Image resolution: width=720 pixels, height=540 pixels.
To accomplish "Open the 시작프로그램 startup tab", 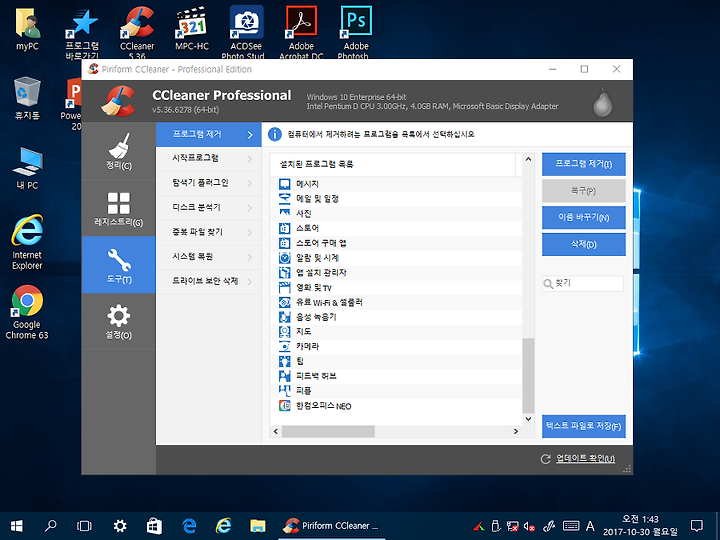I will point(209,158).
